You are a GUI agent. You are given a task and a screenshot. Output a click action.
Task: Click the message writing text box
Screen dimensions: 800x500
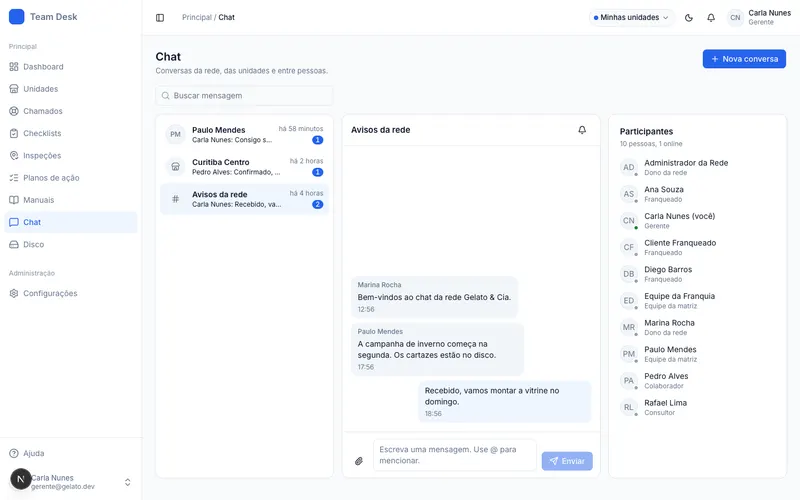(x=455, y=455)
